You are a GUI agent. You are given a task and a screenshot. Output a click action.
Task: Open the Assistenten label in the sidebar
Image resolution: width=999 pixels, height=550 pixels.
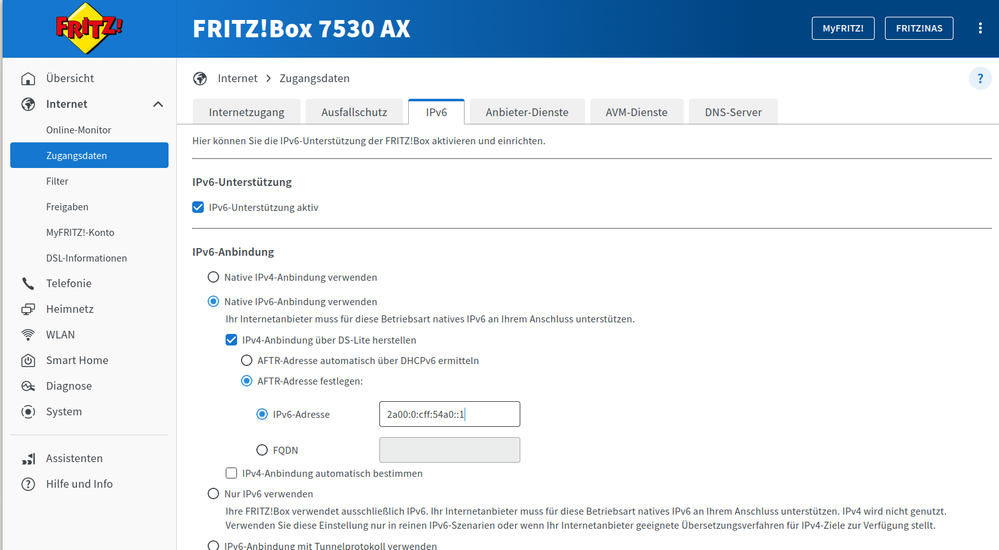[x=74, y=458]
